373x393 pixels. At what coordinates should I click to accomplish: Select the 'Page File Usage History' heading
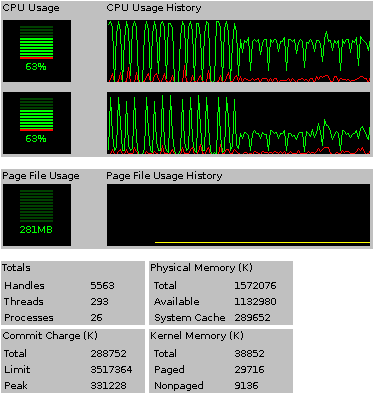164,176
